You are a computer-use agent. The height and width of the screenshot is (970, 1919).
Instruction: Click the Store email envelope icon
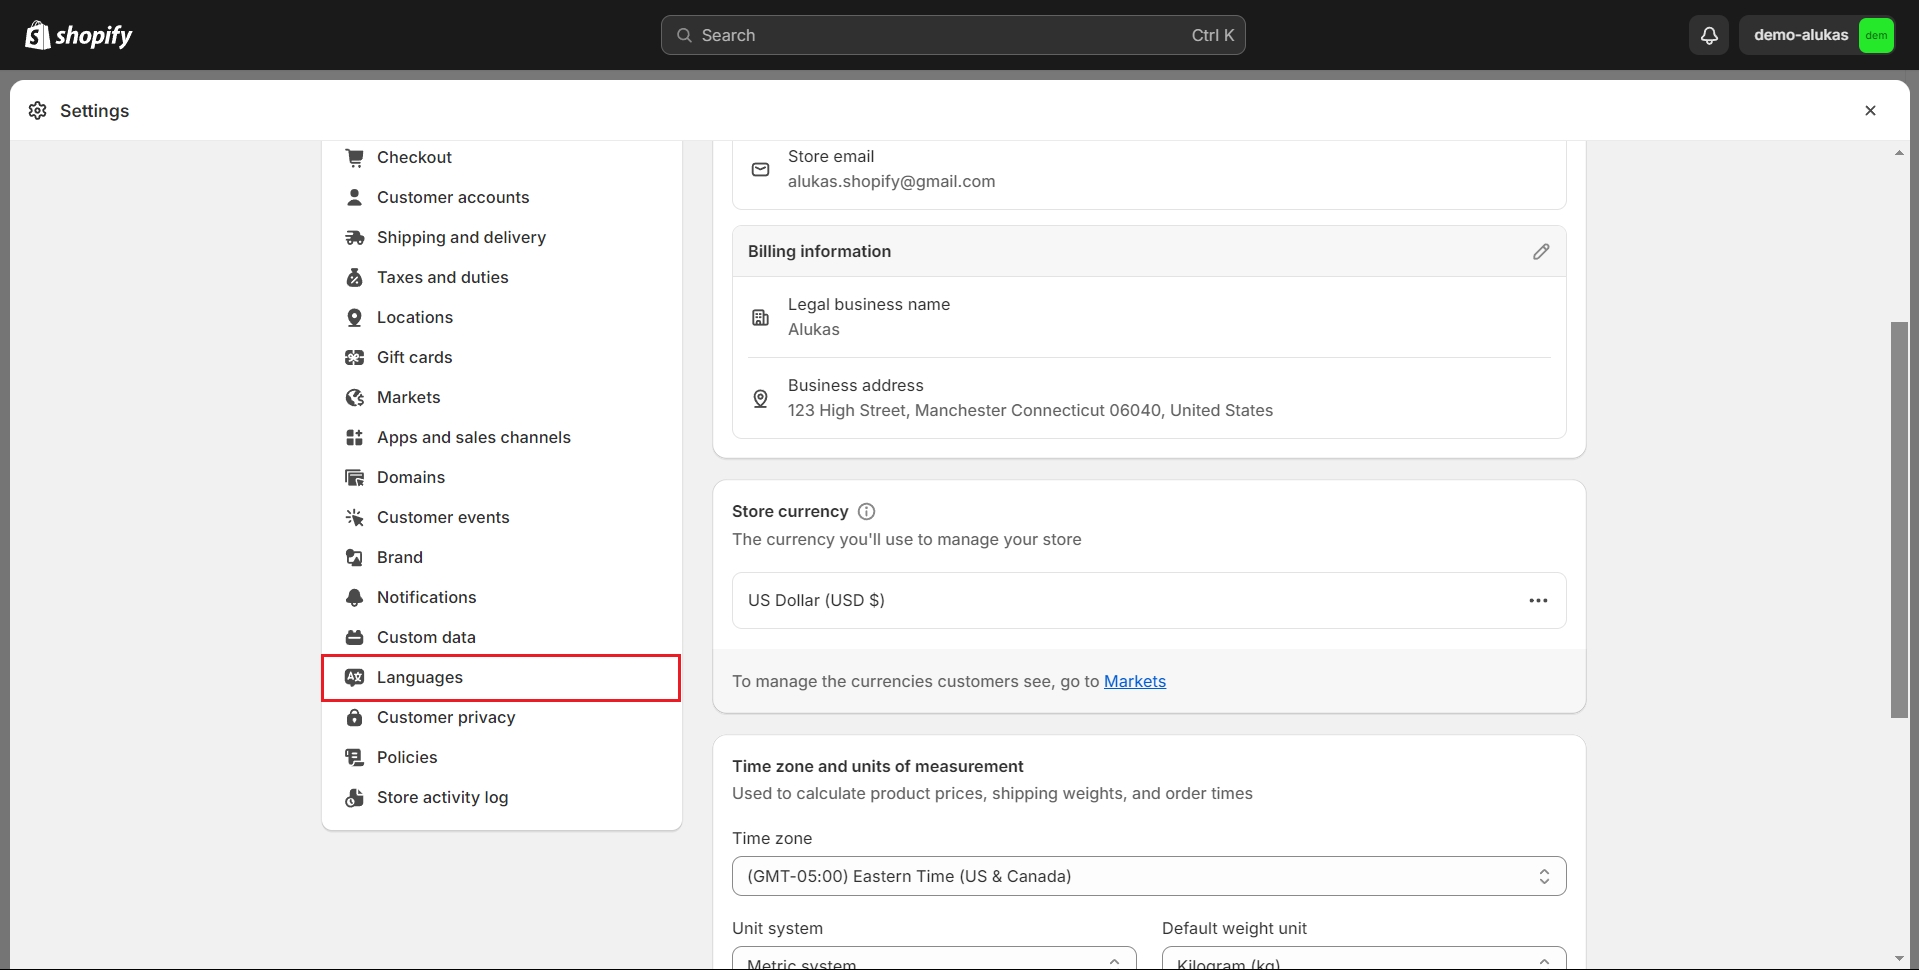click(760, 170)
